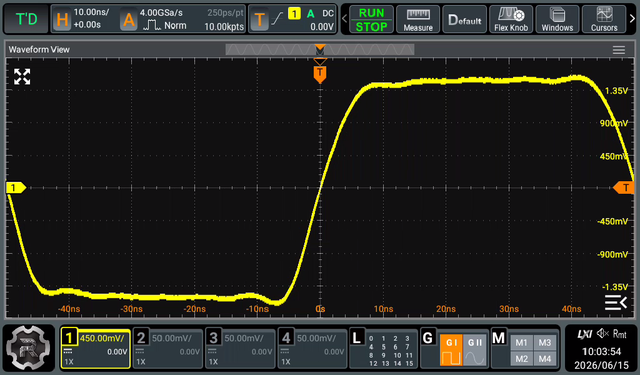Click the time 10:03:54

pos(601,351)
